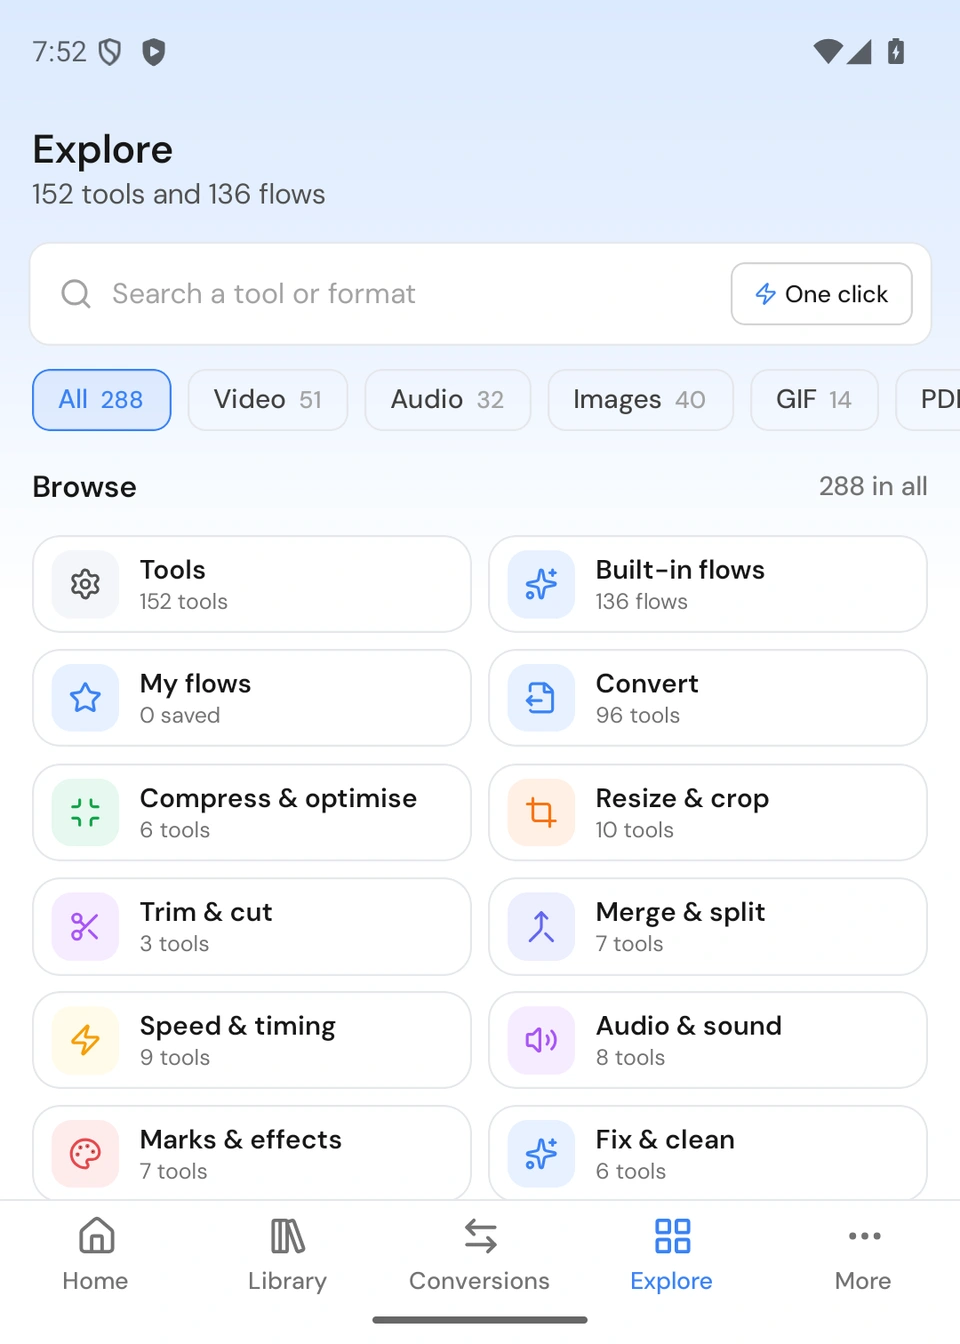Image resolution: width=960 pixels, height=1344 pixels.
Task: Tap the '288 in all' count text
Action: click(873, 487)
